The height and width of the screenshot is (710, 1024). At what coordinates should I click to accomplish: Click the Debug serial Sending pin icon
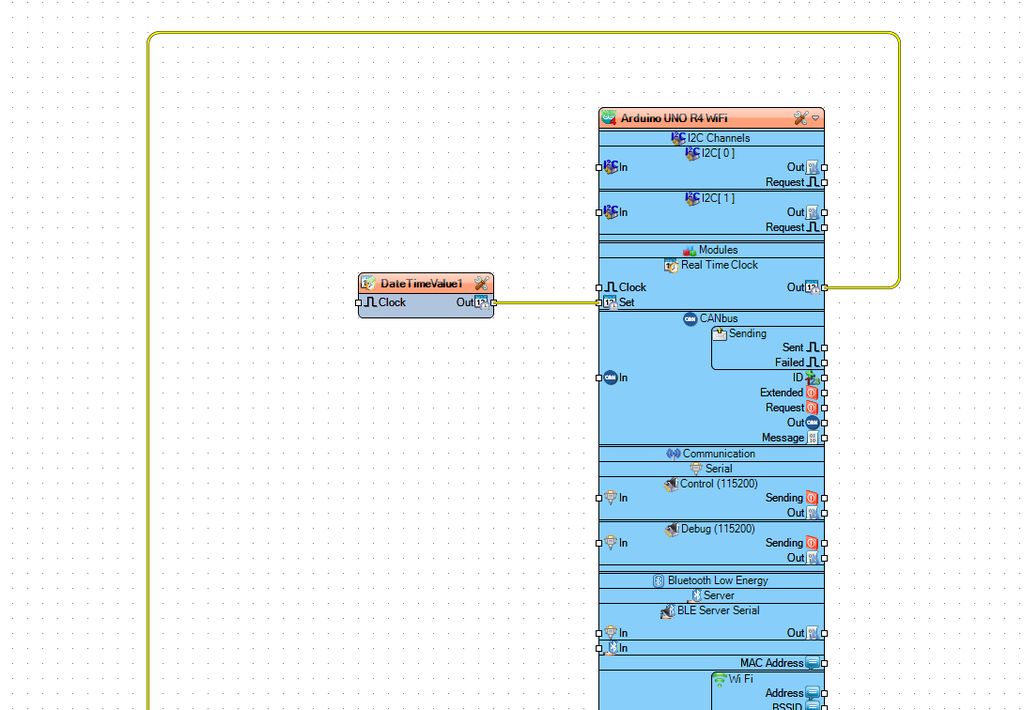812,543
